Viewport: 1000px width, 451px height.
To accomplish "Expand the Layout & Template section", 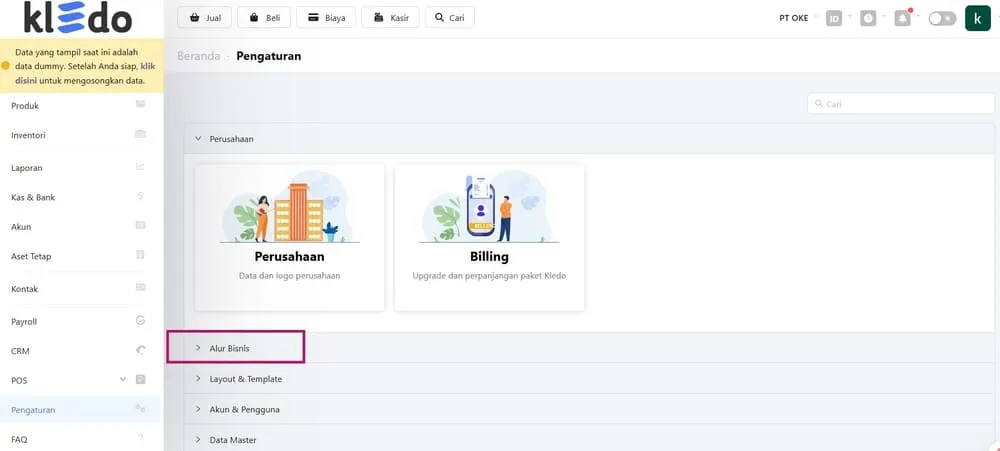I will pos(245,379).
